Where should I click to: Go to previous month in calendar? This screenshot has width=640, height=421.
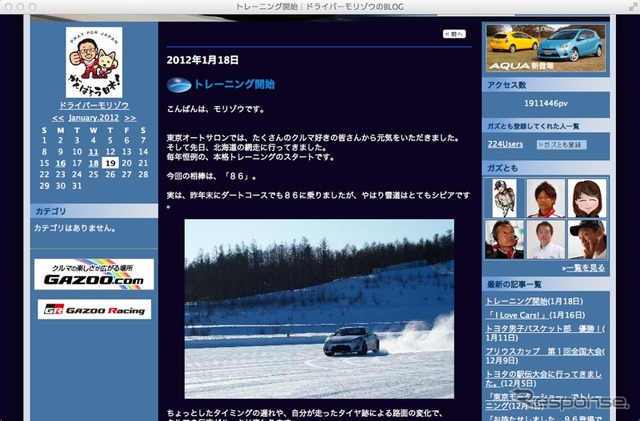click(58, 118)
